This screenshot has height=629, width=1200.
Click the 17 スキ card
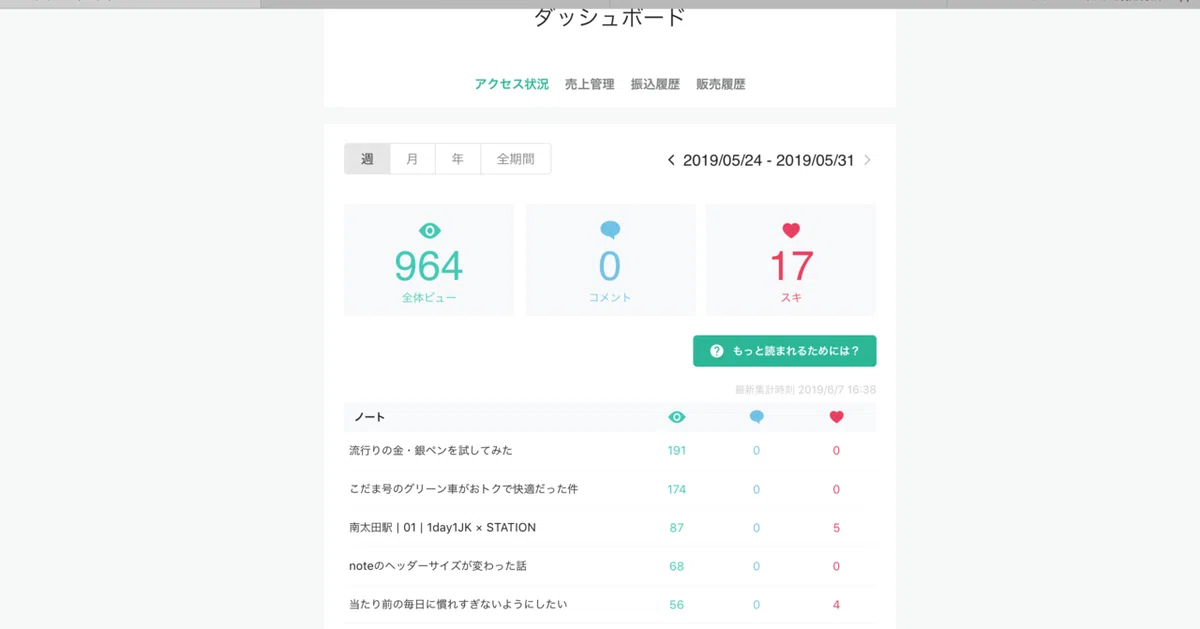[791, 260]
